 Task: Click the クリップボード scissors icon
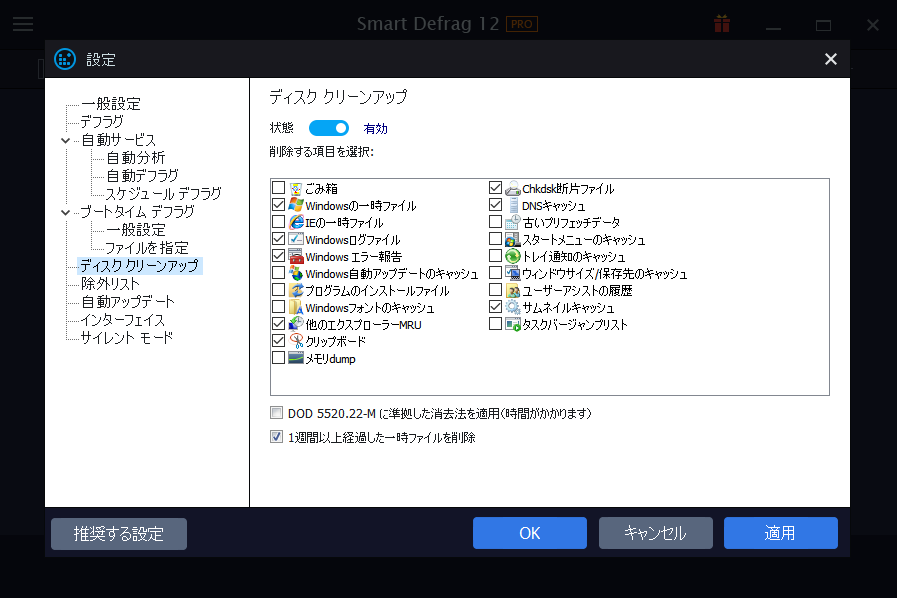point(296,341)
